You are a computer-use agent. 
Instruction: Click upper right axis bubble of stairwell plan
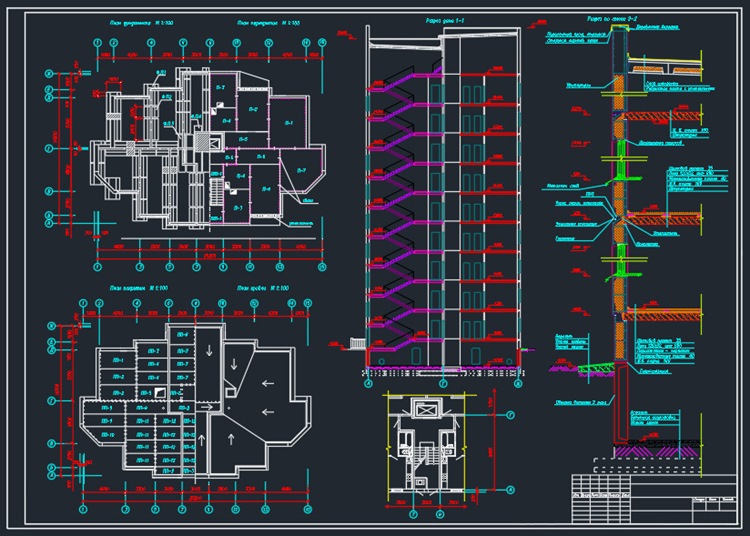tap(510, 415)
